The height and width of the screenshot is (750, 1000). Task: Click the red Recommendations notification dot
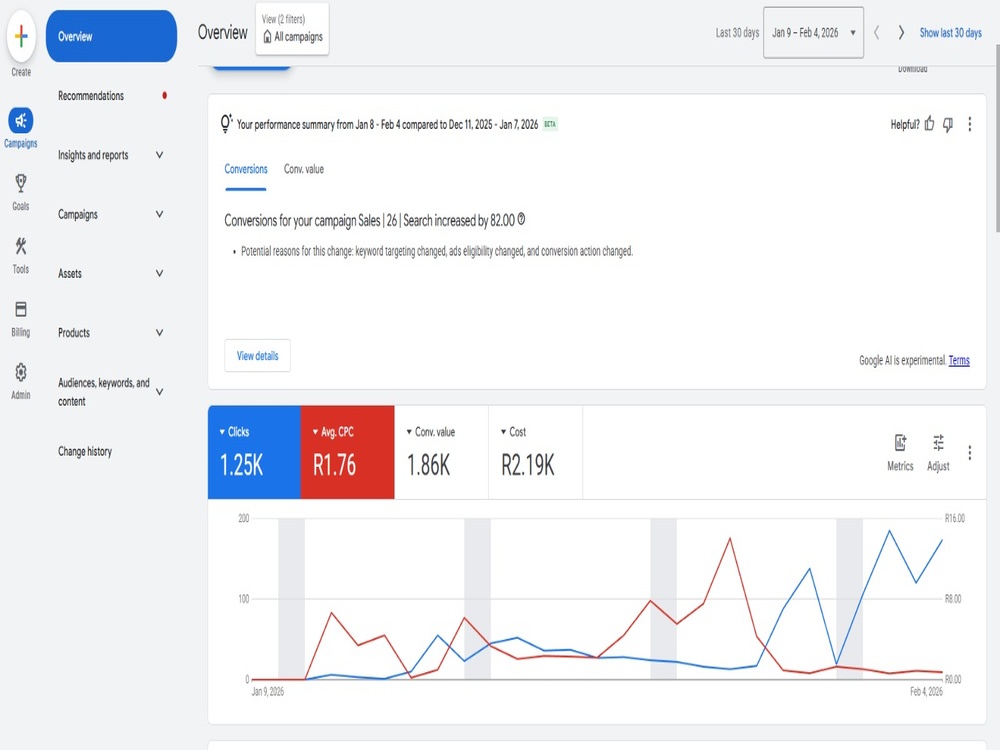[x=165, y=96]
